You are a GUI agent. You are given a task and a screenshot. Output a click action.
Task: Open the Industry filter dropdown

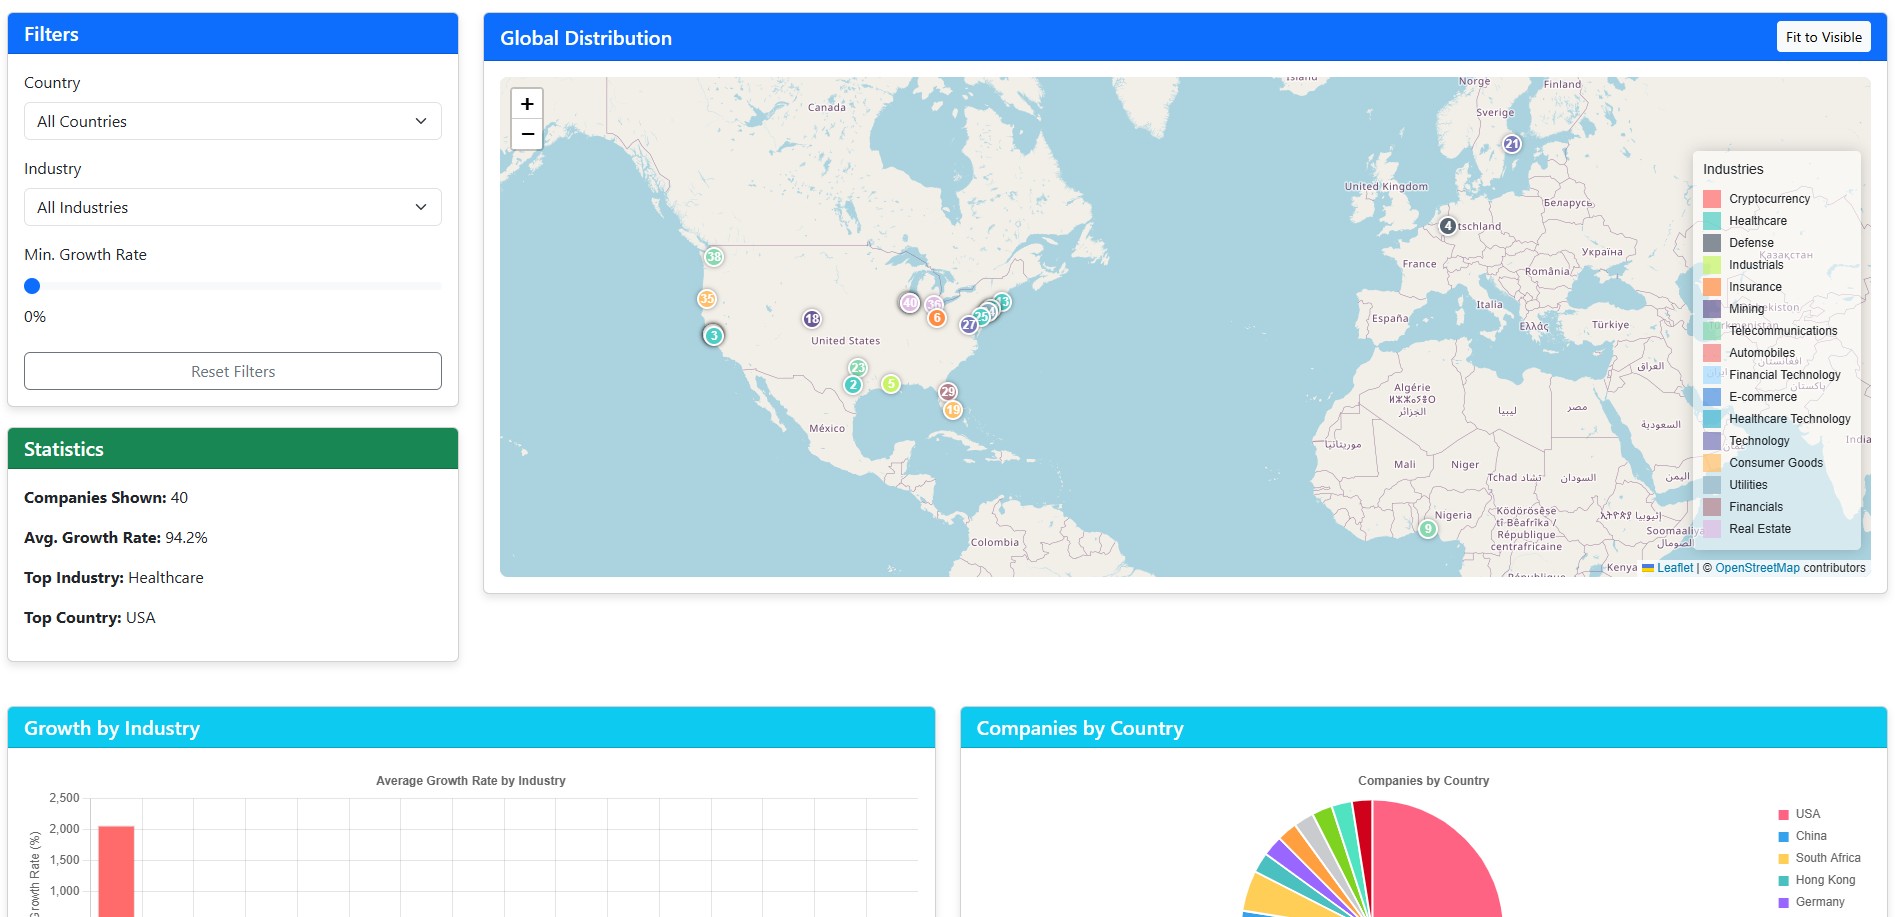click(x=233, y=207)
